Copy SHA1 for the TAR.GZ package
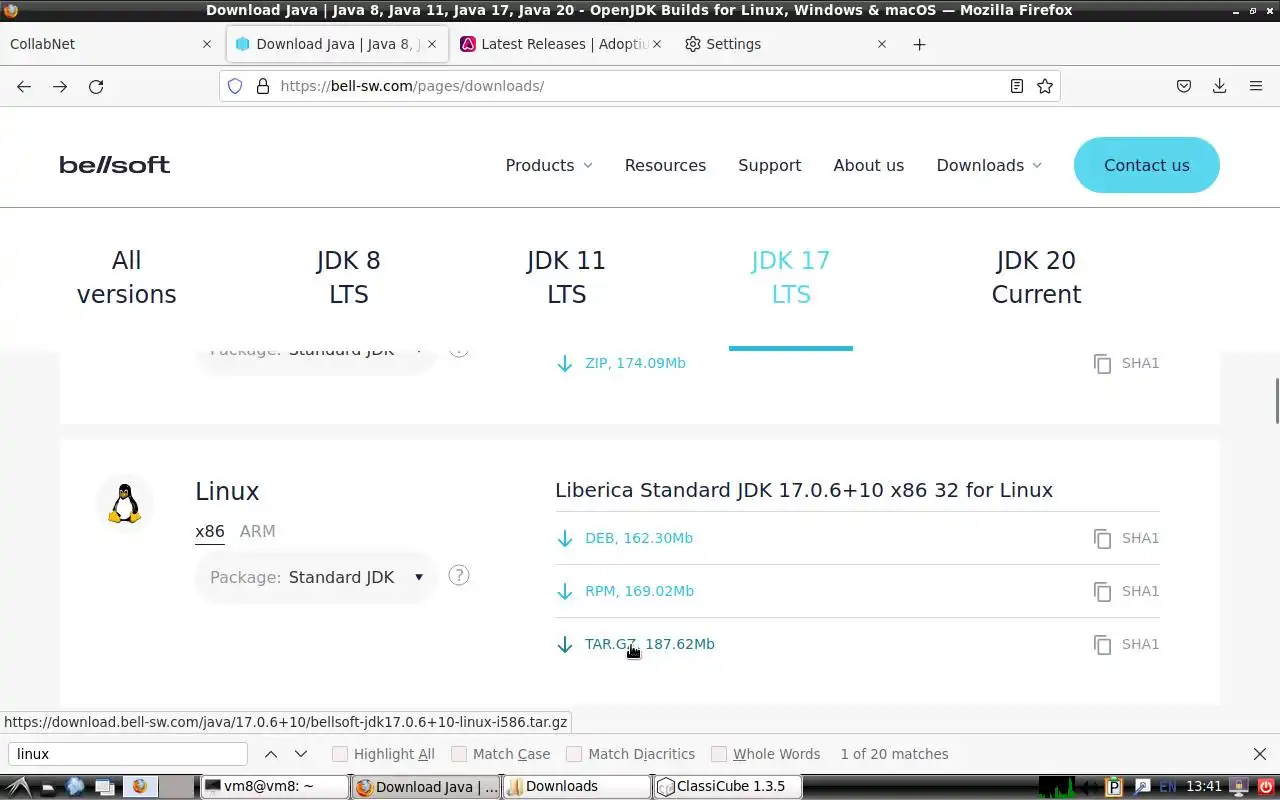The height and width of the screenshot is (800, 1280). 1126,644
